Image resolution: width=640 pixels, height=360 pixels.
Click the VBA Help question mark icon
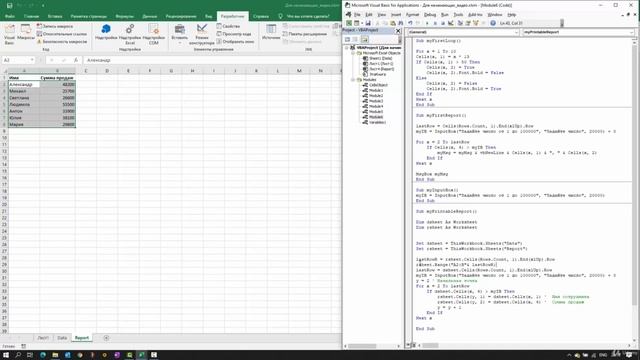(493, 23)
